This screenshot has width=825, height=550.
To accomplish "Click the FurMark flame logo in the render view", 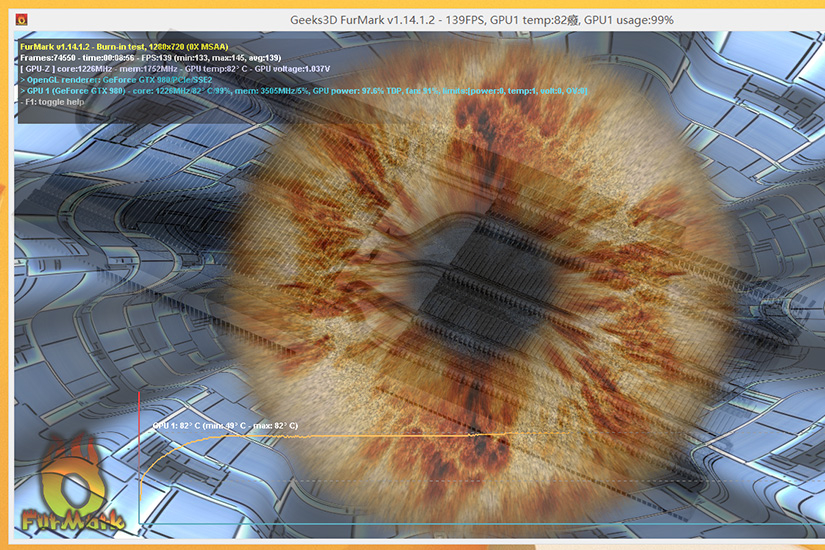I will [x=73, y=481].
